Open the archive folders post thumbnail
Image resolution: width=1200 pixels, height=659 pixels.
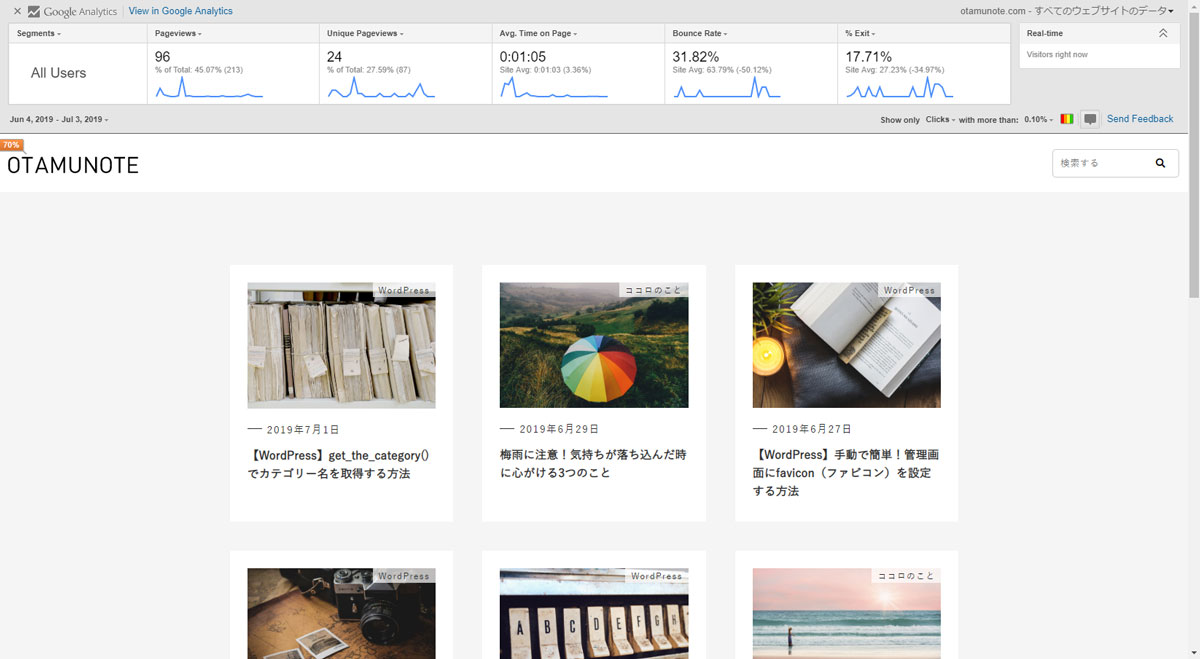click(341, 345)
